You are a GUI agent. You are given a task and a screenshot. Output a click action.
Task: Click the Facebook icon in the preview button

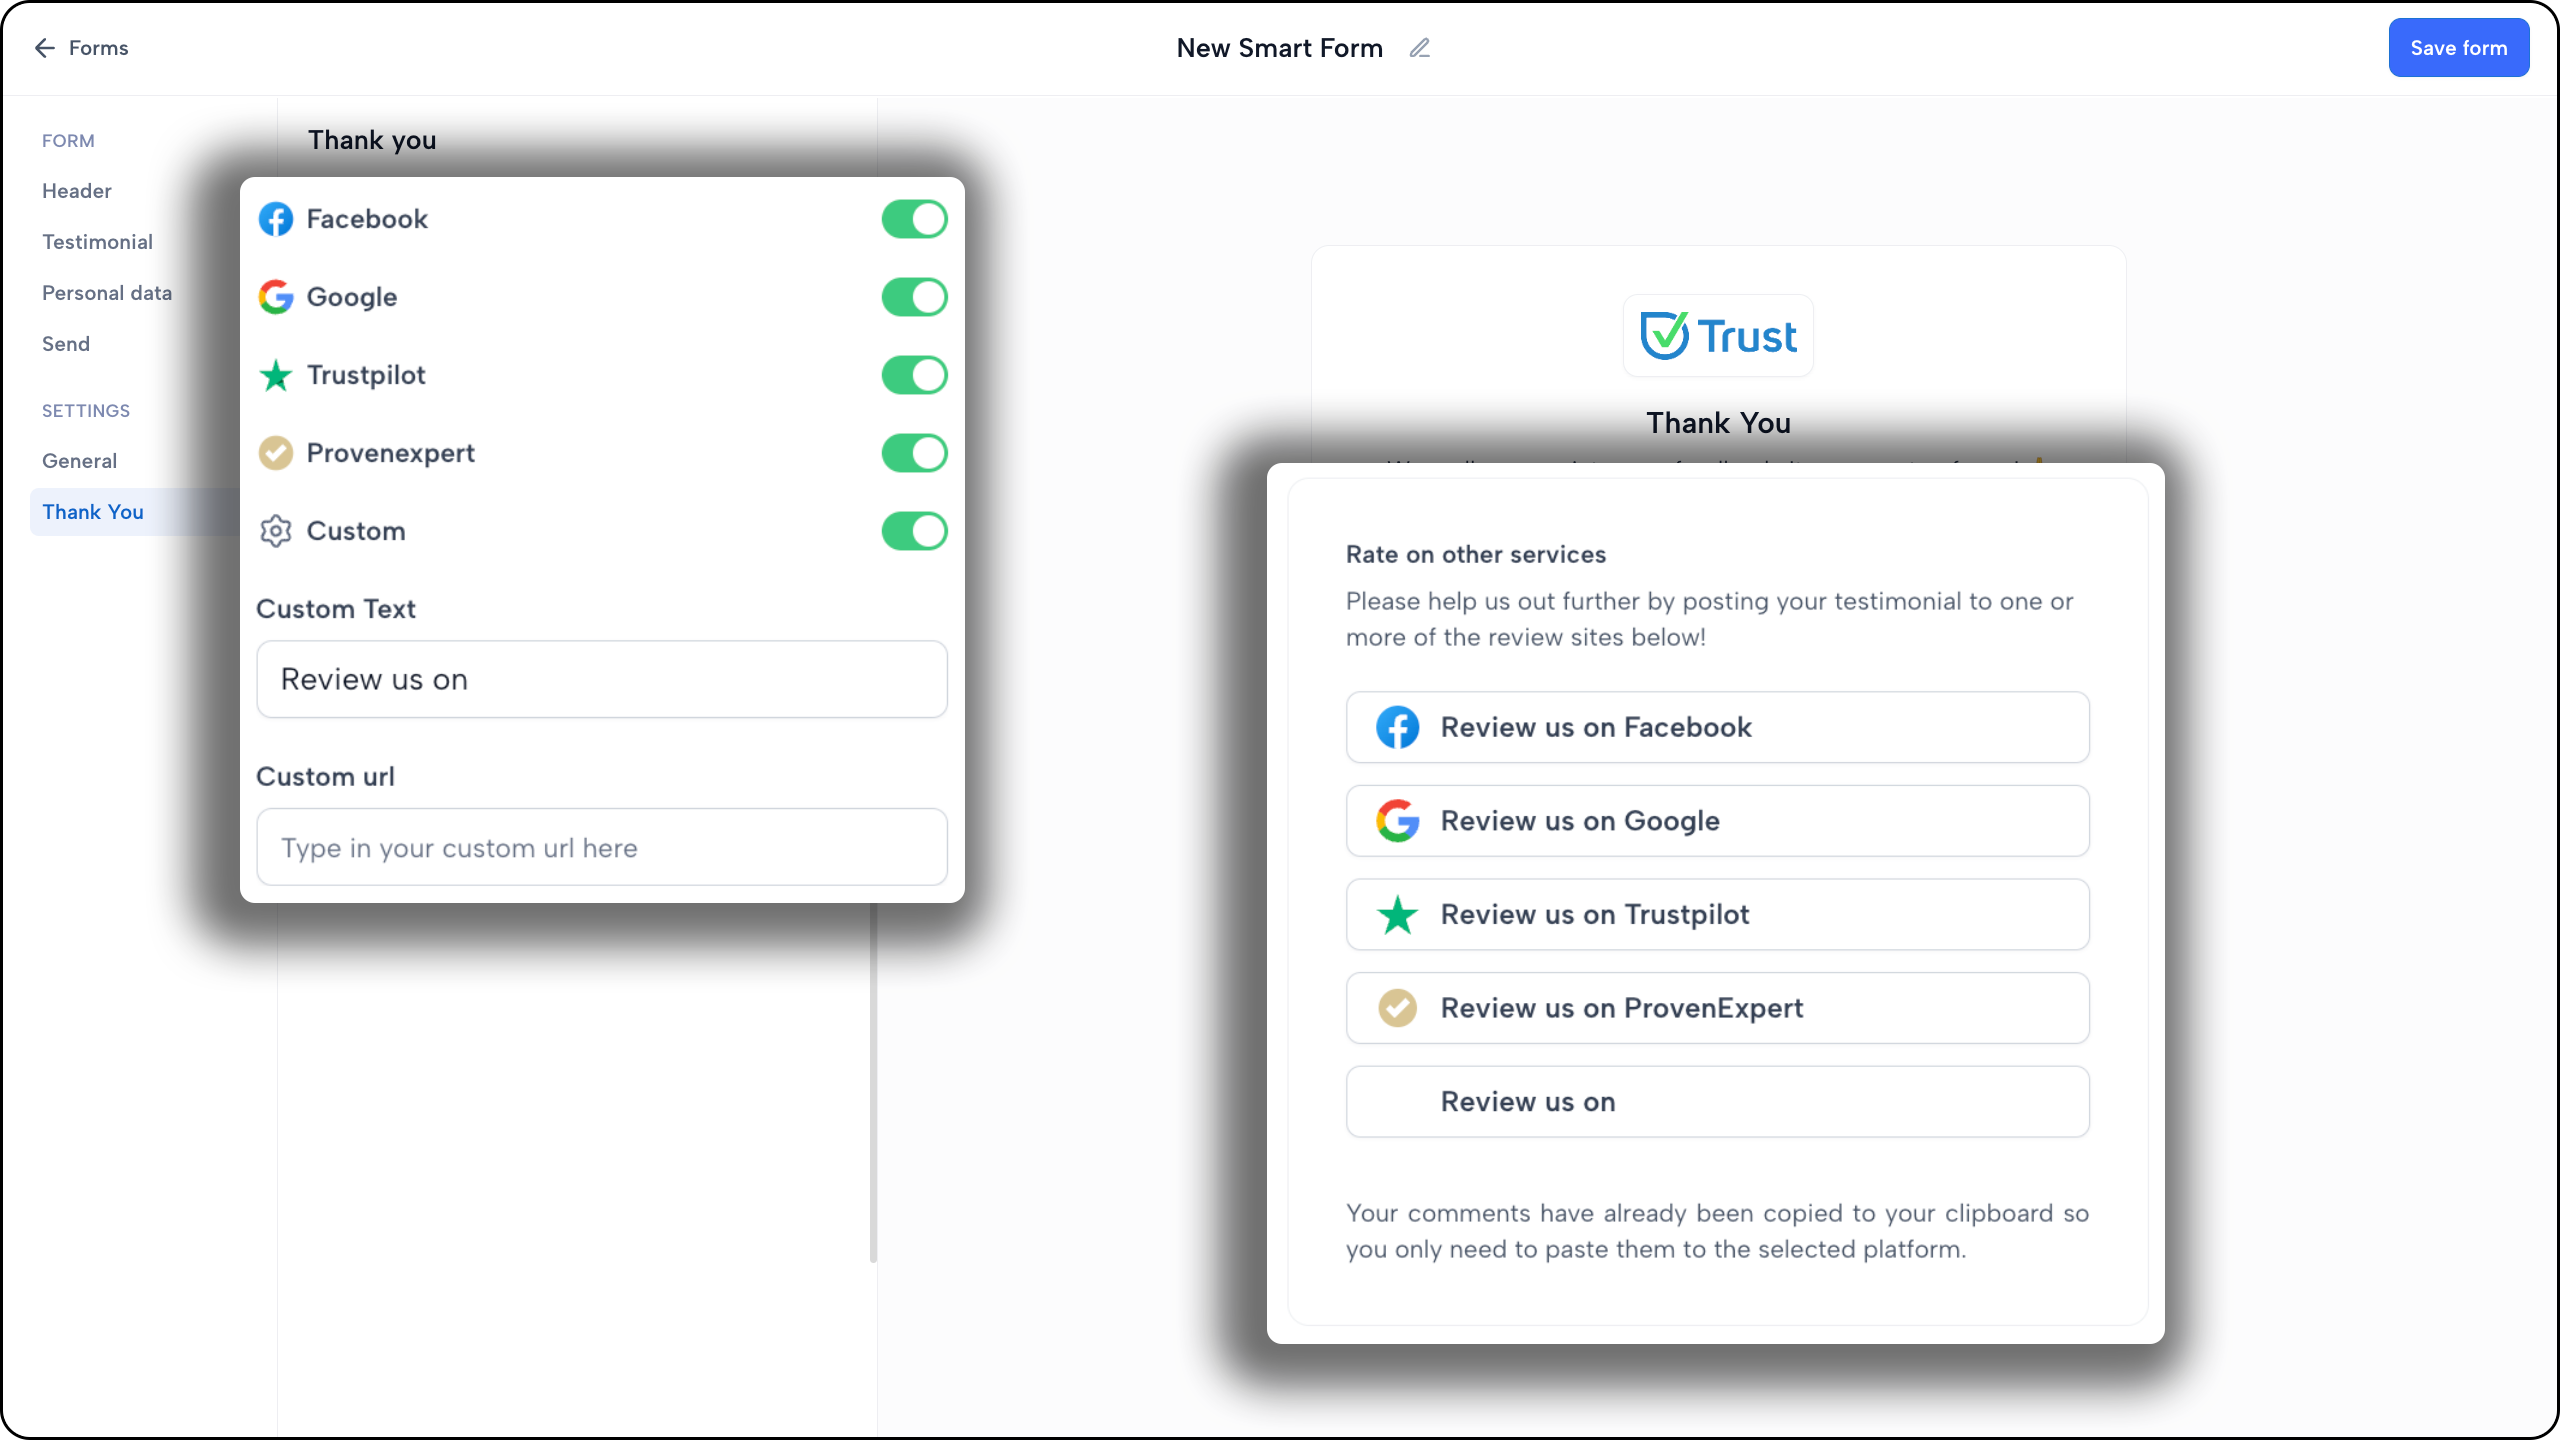1397,727
